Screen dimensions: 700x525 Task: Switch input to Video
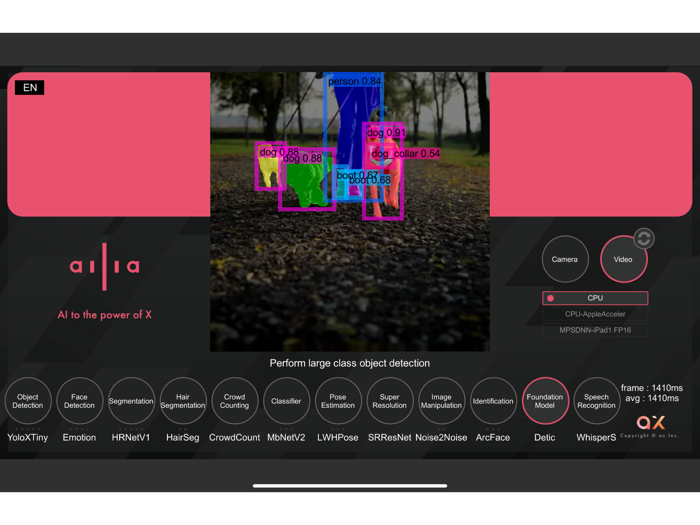tap(624, 259)
